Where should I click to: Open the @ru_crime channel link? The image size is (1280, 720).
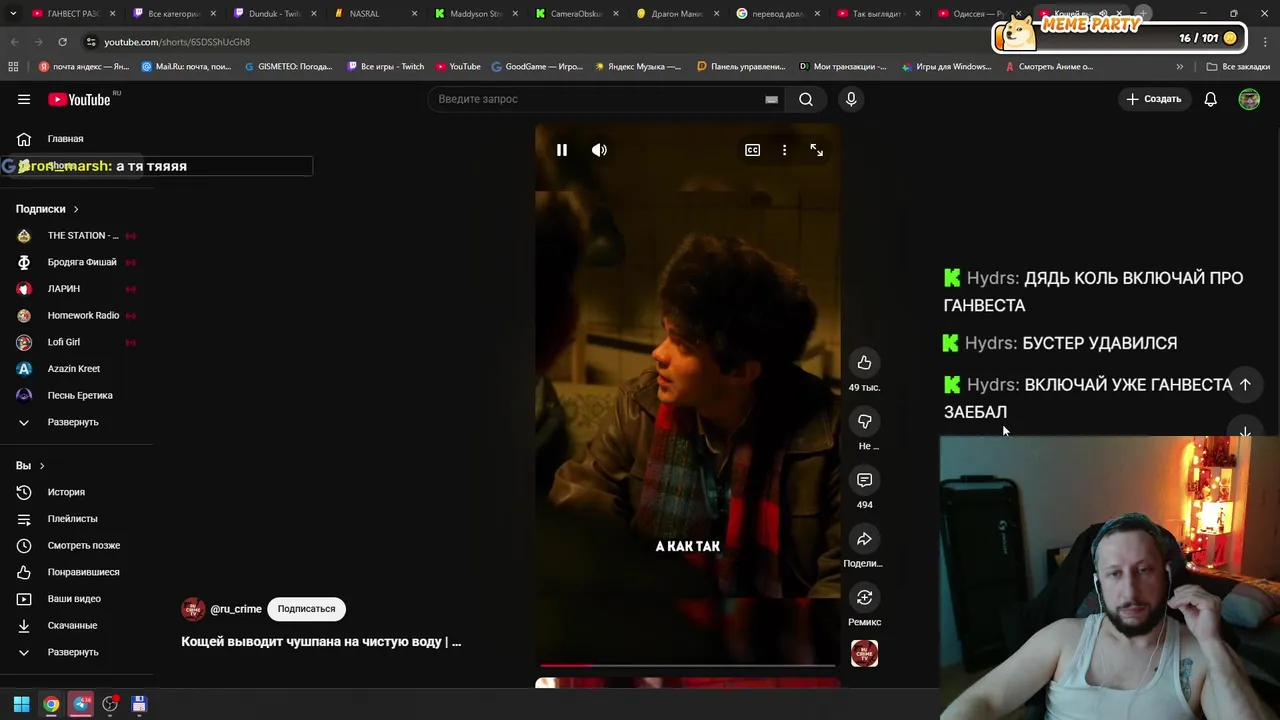tap(236, 609)
